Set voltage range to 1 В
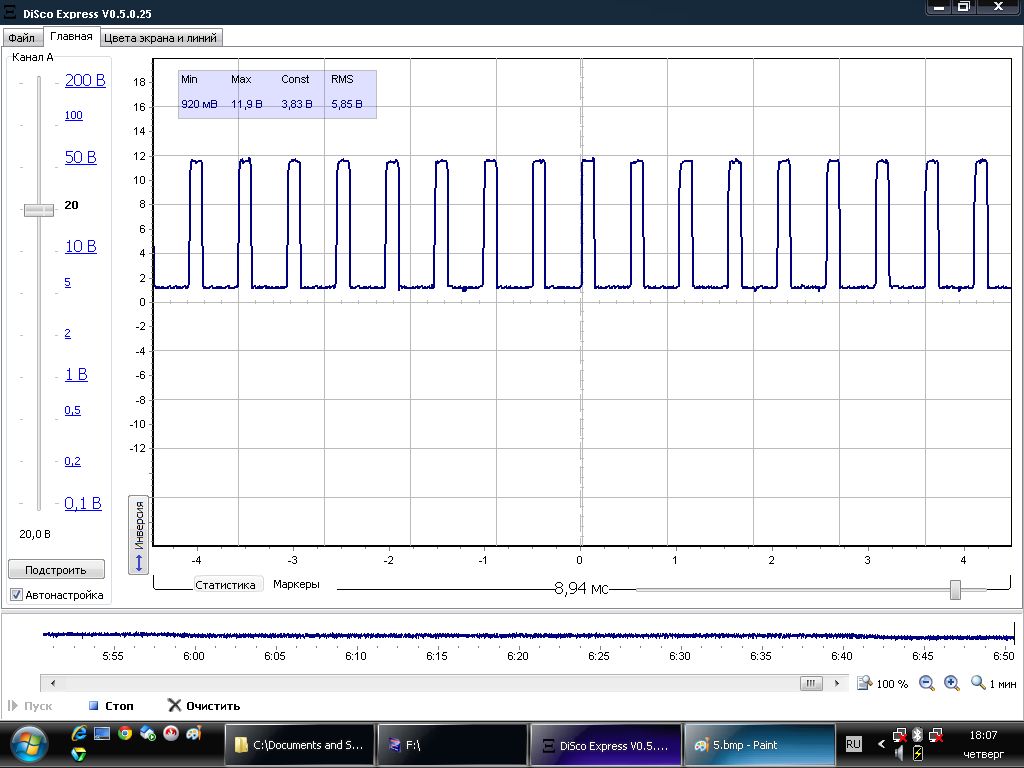 (x=76, y=374)
